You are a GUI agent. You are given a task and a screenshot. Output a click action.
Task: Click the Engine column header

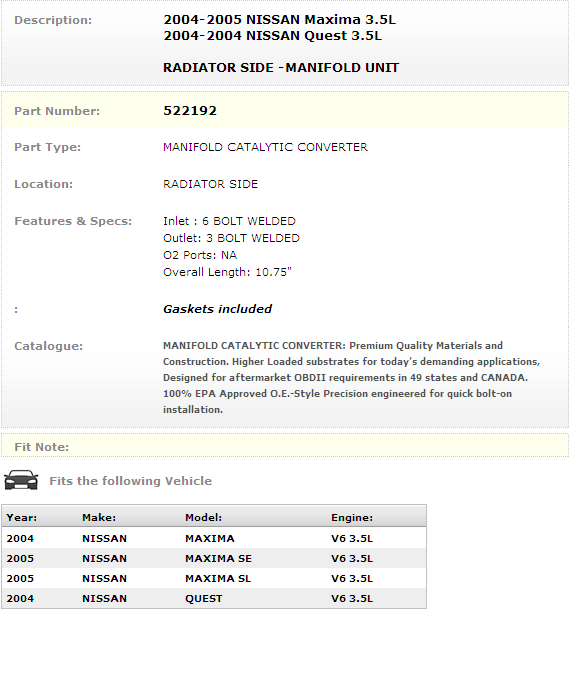coord(352,517)
